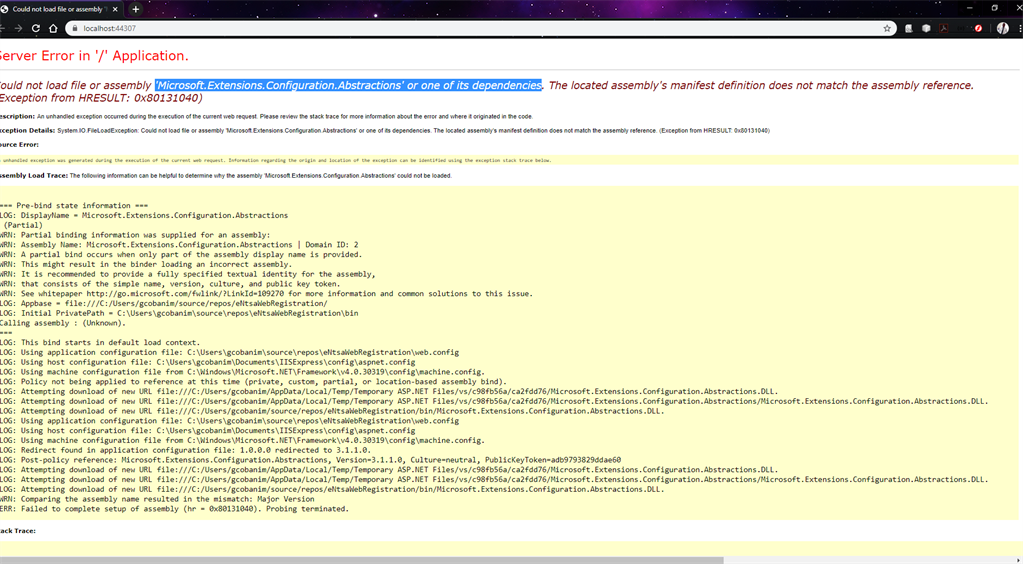Click 'WRN: A partial bind occurs' line
Viewport: 1023px width, 564px height.
point(181,255)
